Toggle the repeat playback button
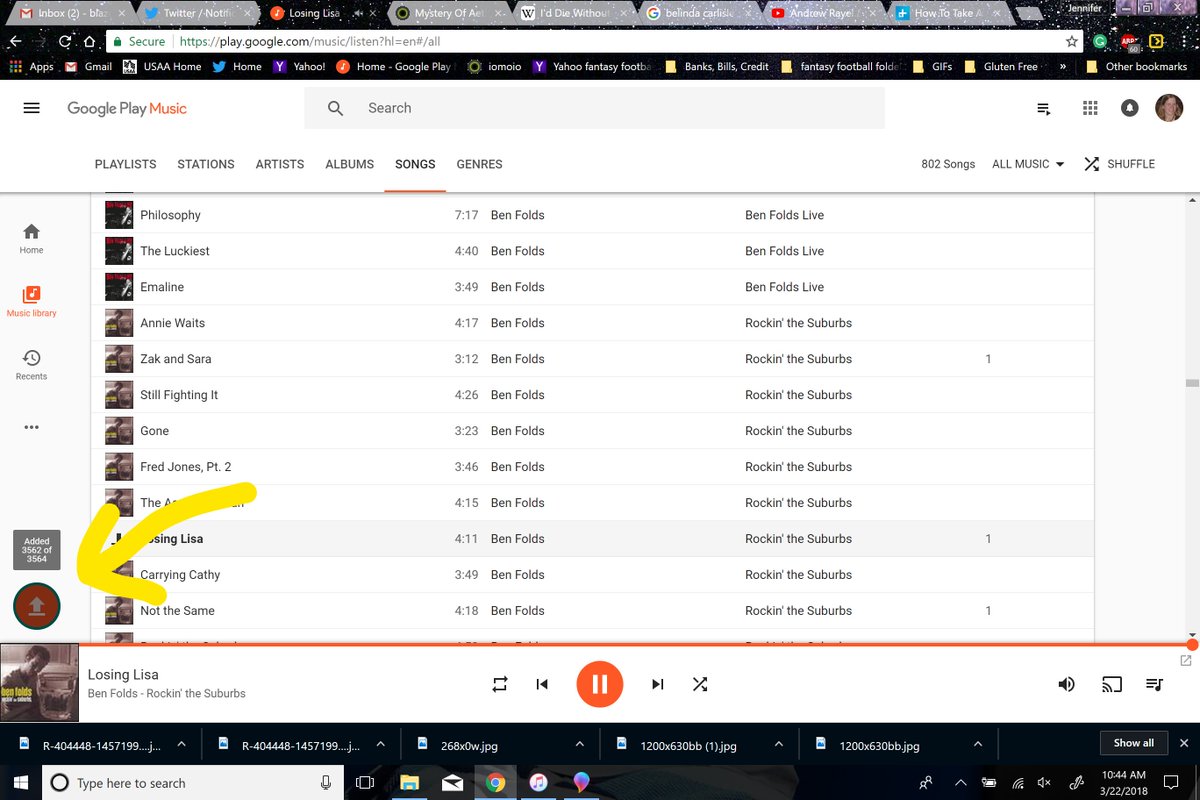The height and width of the screenshot is (800, 1200). (500, 684)
